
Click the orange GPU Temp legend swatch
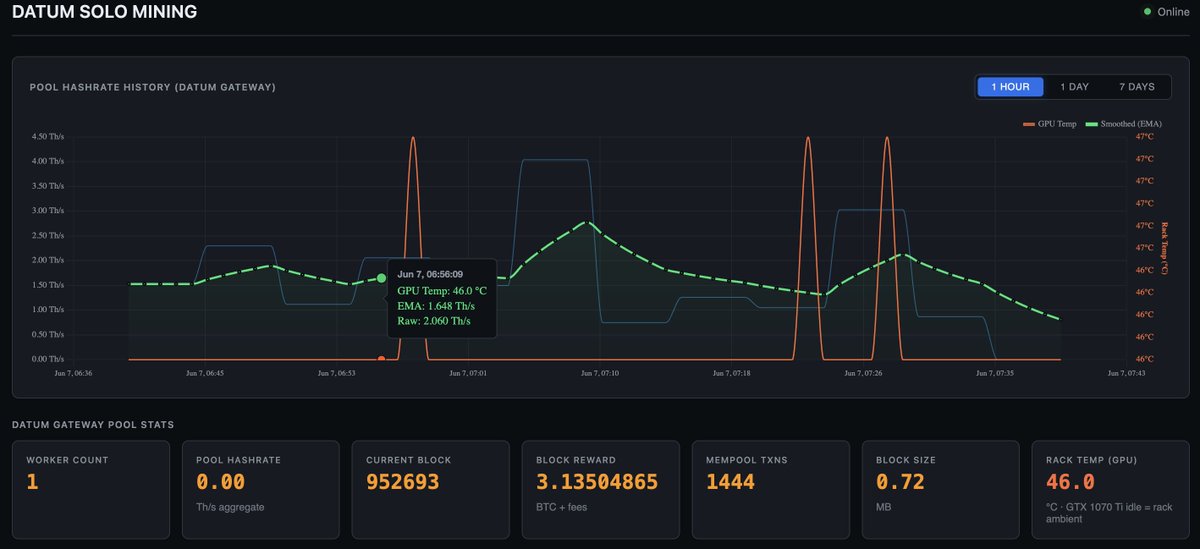point(1028,124)
